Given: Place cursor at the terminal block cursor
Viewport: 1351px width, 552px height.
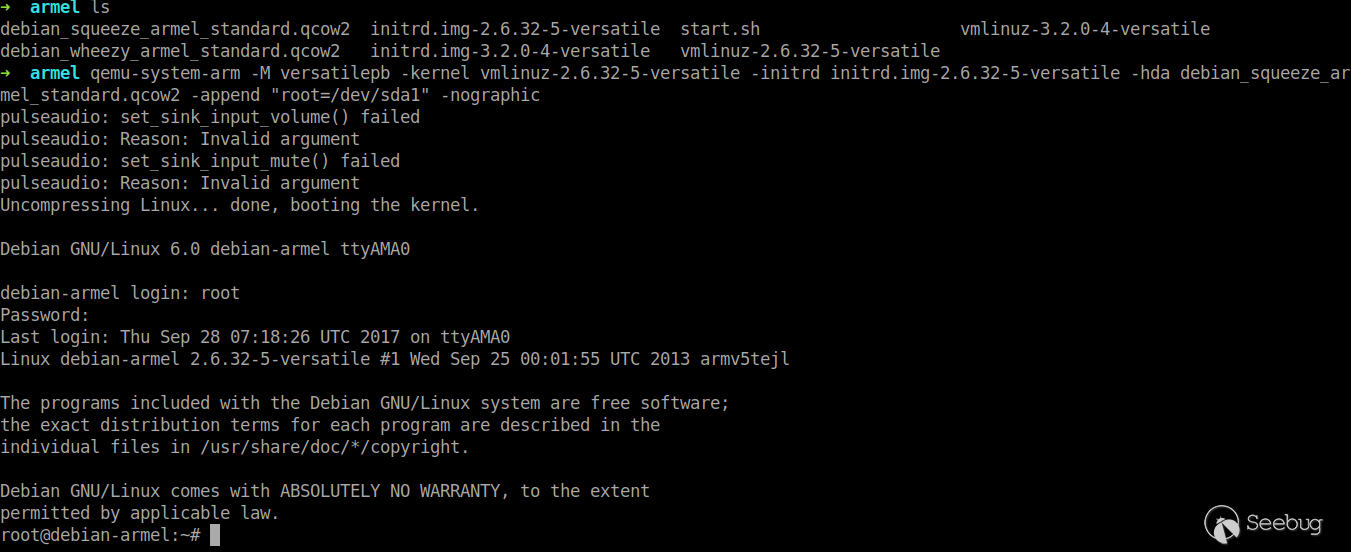Looking at the screenshot, I should coord(214,535).
